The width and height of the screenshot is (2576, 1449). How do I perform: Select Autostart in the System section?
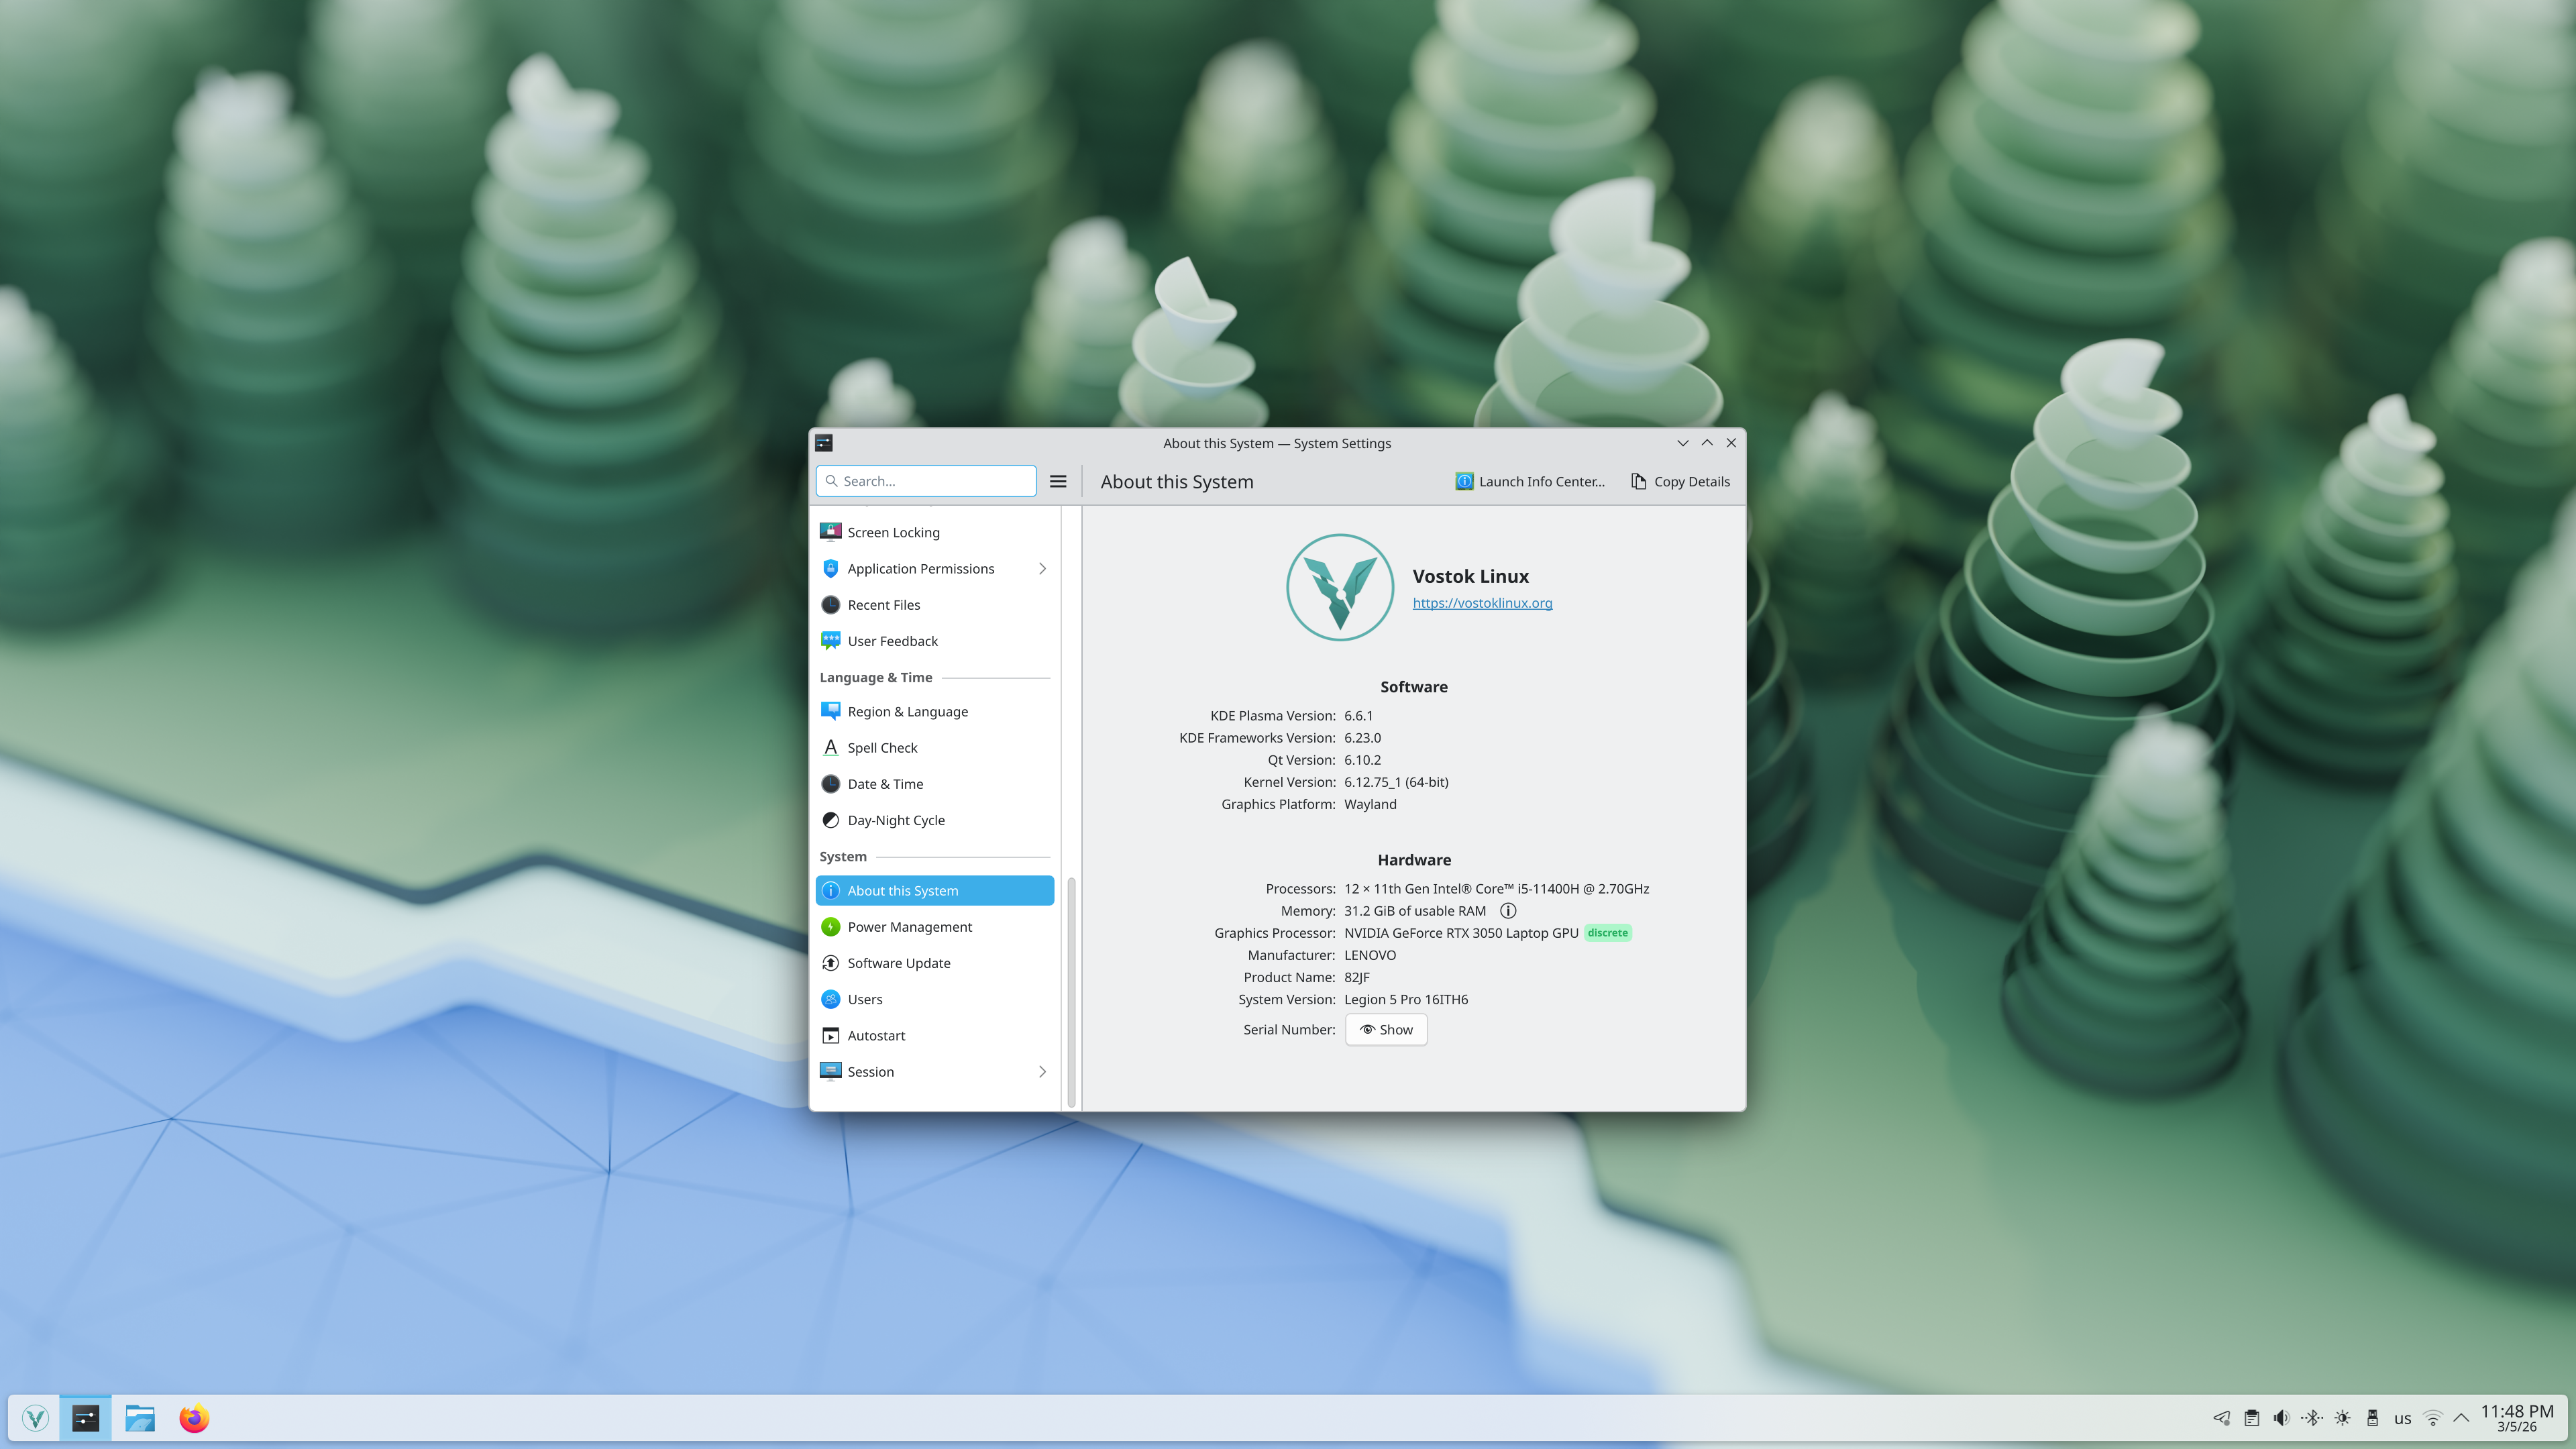(876, 1035)
